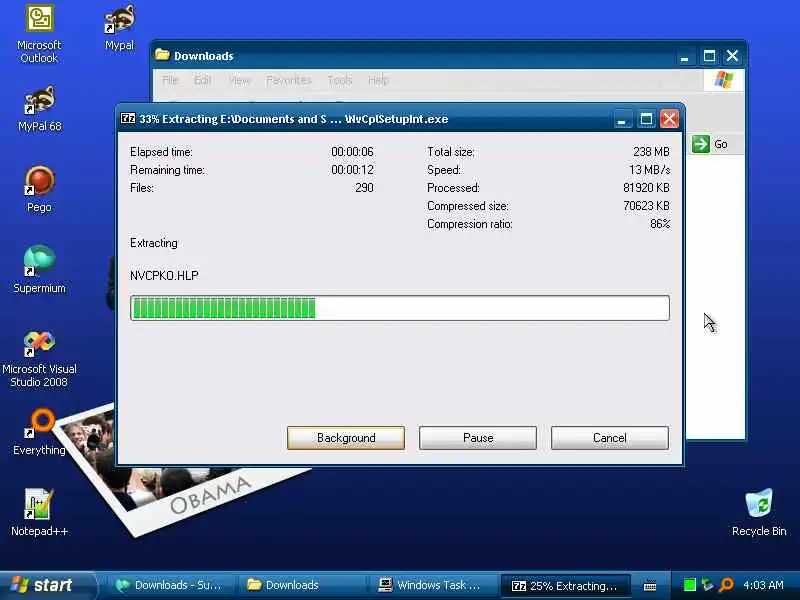
Task: Click the 7z icon in extraction dialog title
Action: point(128,118)
